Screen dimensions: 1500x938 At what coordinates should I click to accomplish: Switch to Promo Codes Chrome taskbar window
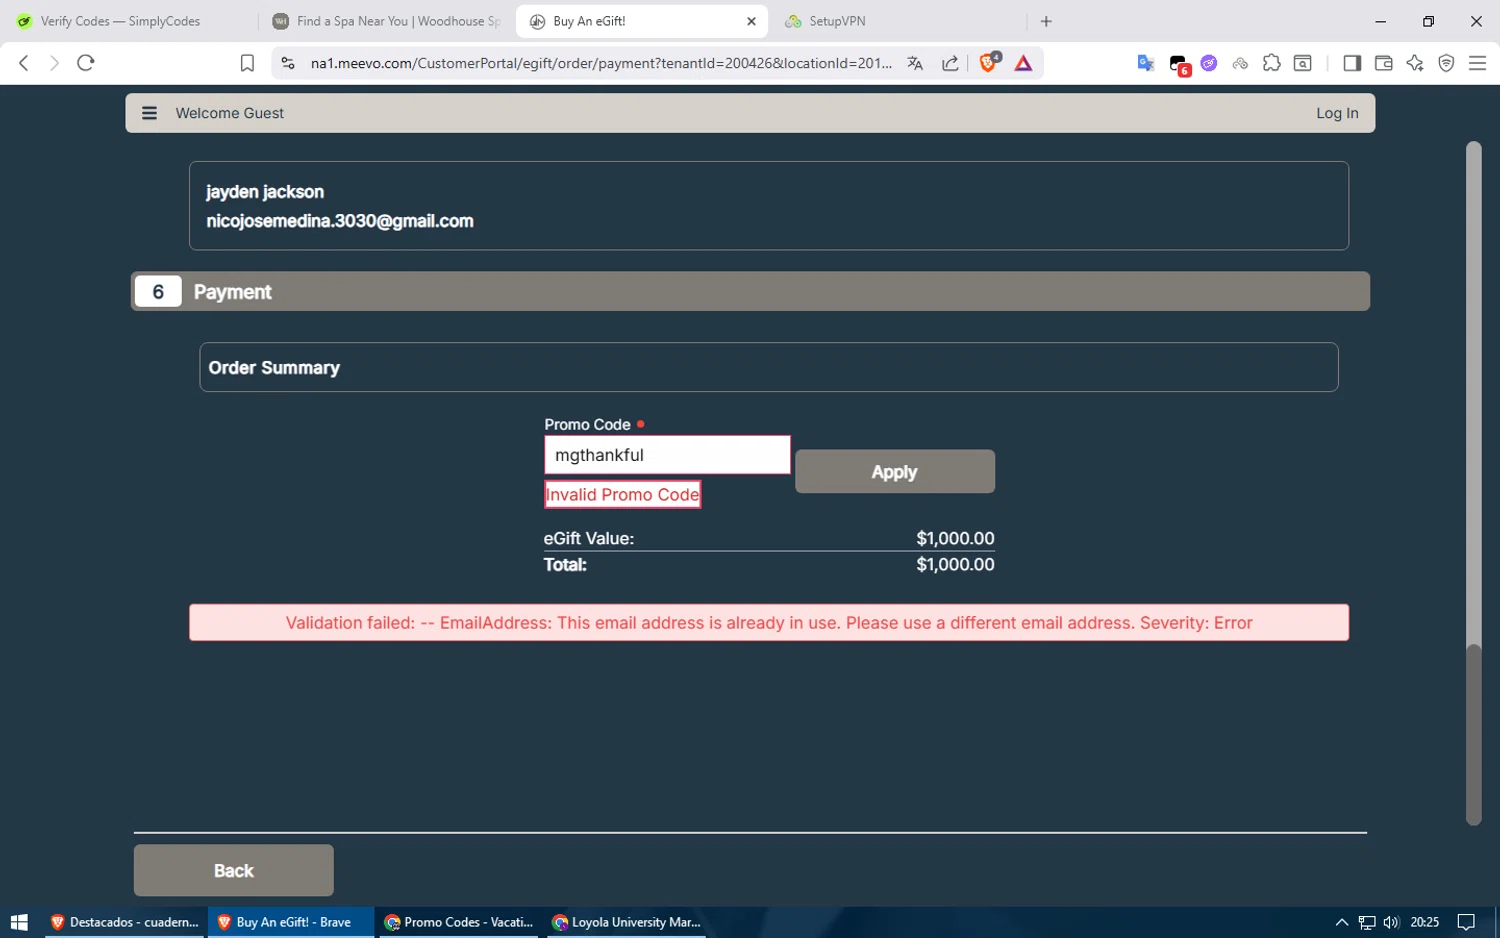[x=460, y=922]
